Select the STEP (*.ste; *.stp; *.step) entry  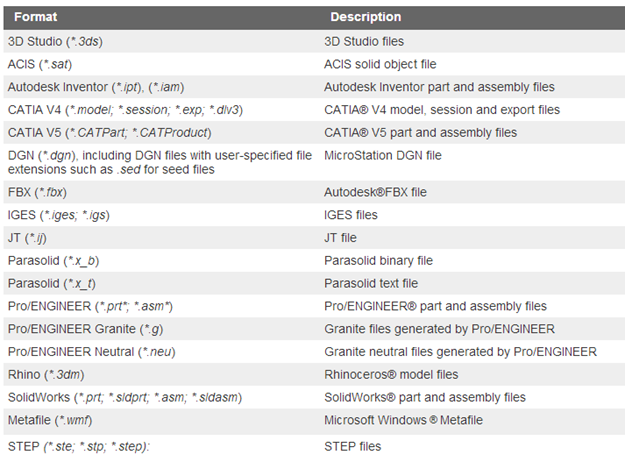(79, 446)
